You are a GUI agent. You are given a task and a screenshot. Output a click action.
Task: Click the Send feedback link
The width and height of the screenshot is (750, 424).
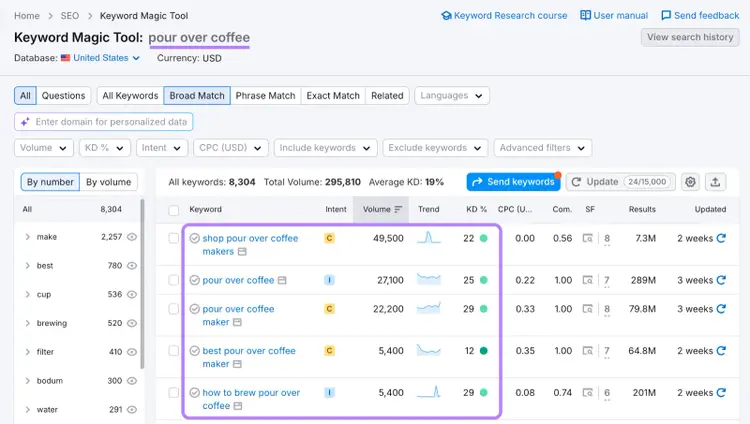click(x=700, y=15)
